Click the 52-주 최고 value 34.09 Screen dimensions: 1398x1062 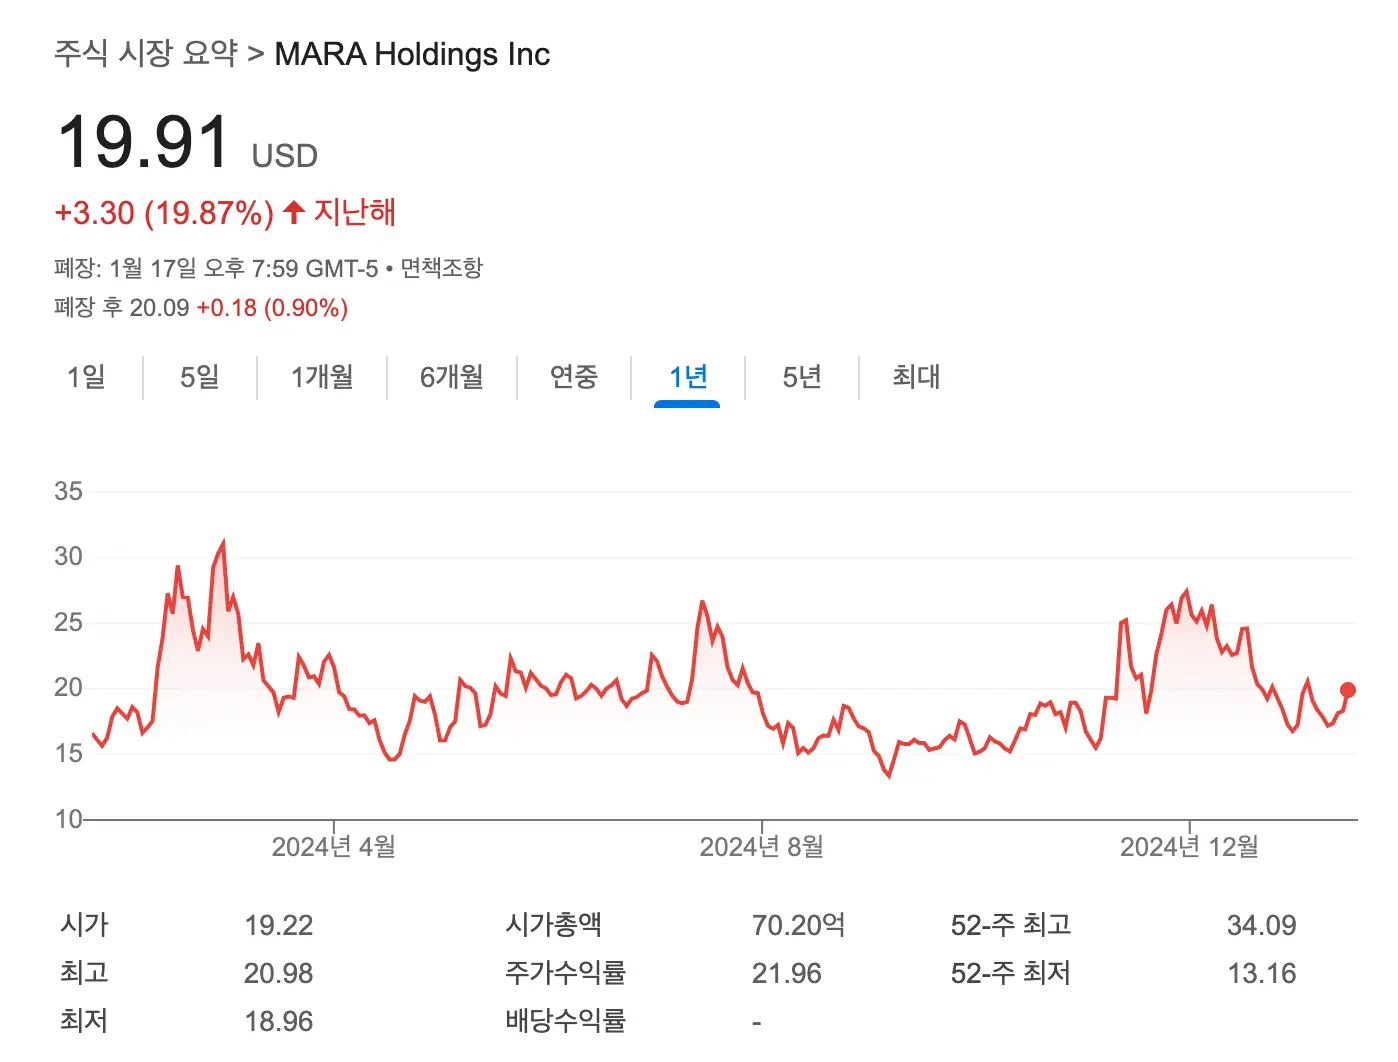click(1262, 924)
